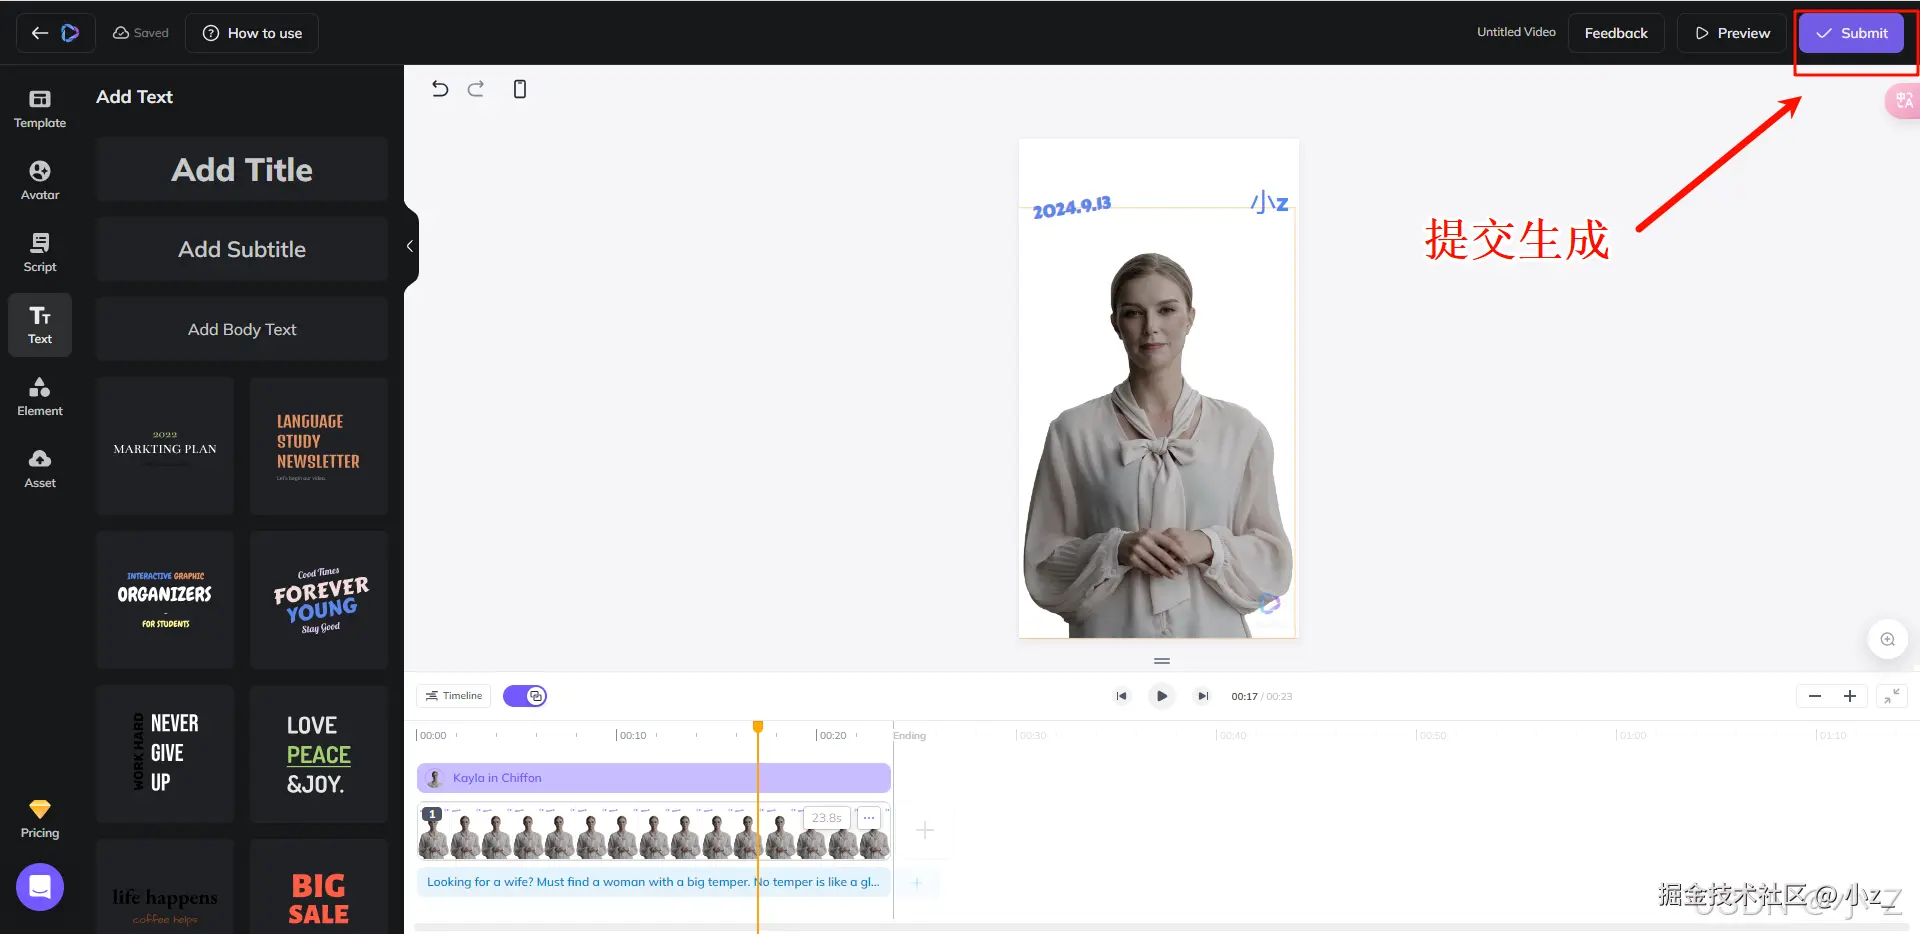Screen dimensions: 1920x934
Task: Collapse the Add Text side panel
Action: [410, 246]
